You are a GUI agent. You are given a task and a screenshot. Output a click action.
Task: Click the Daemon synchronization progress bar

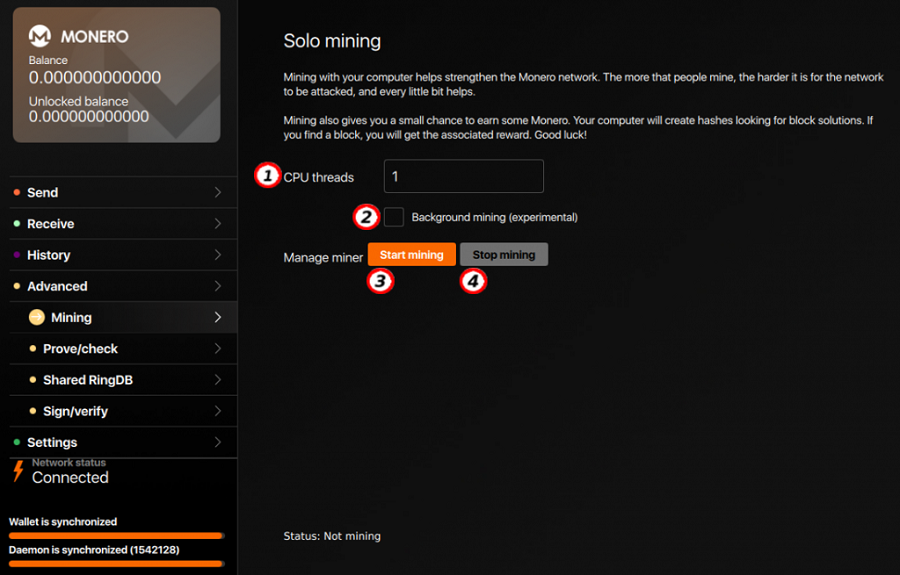pyautogui.click(x=116, y=563)
